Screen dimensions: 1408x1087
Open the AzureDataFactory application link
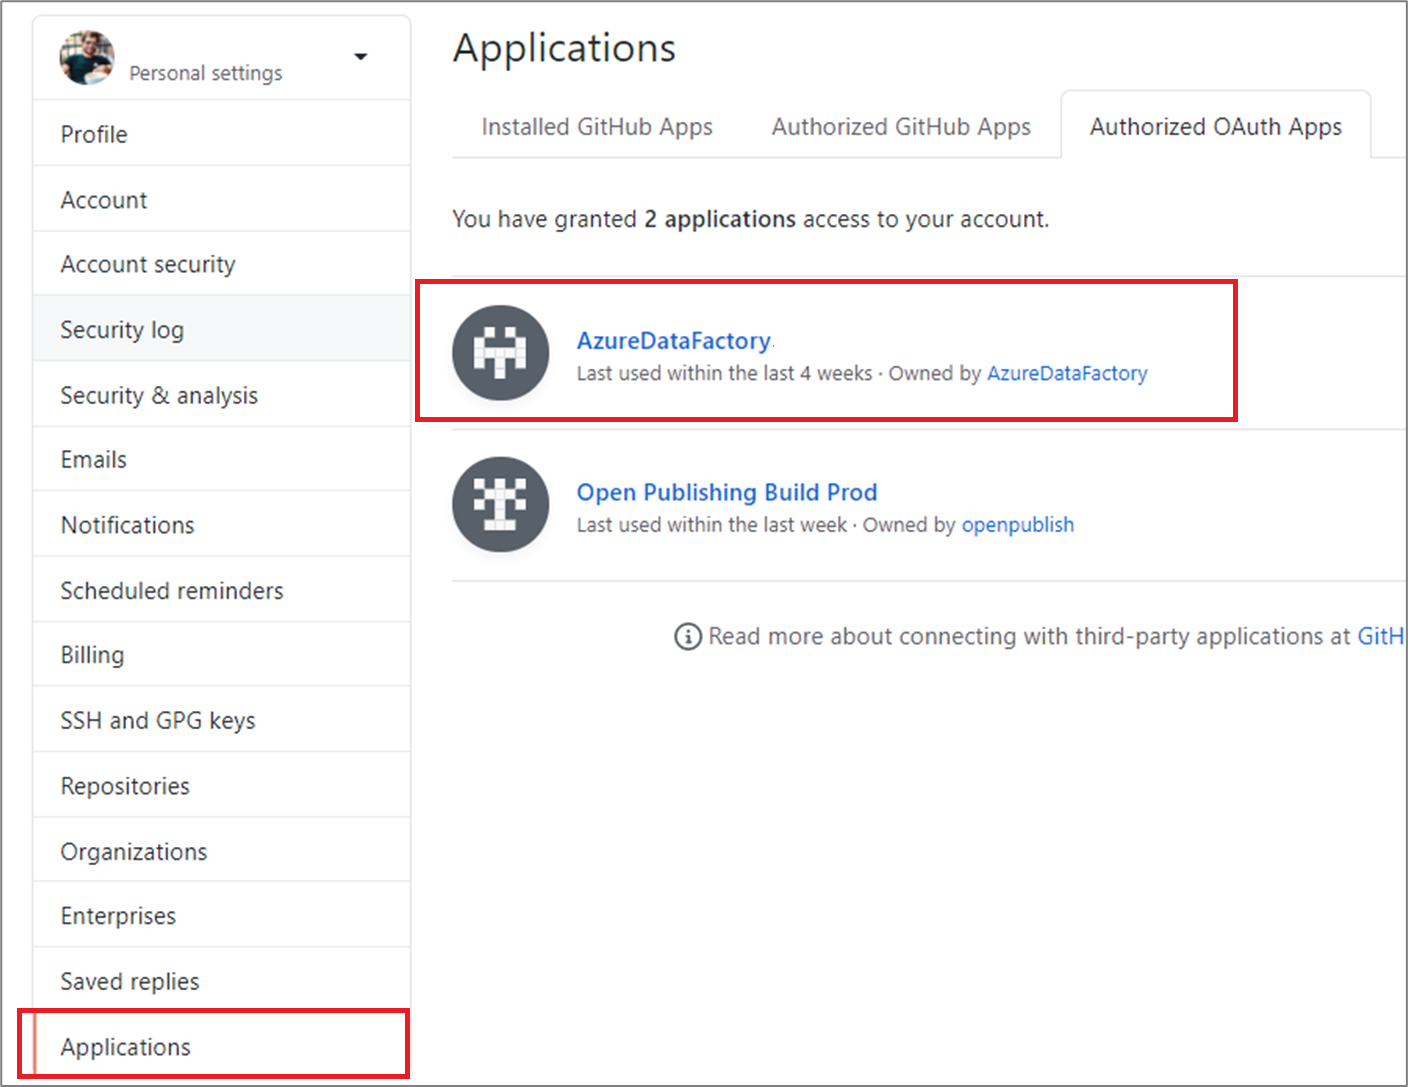[x=673, y=341]
